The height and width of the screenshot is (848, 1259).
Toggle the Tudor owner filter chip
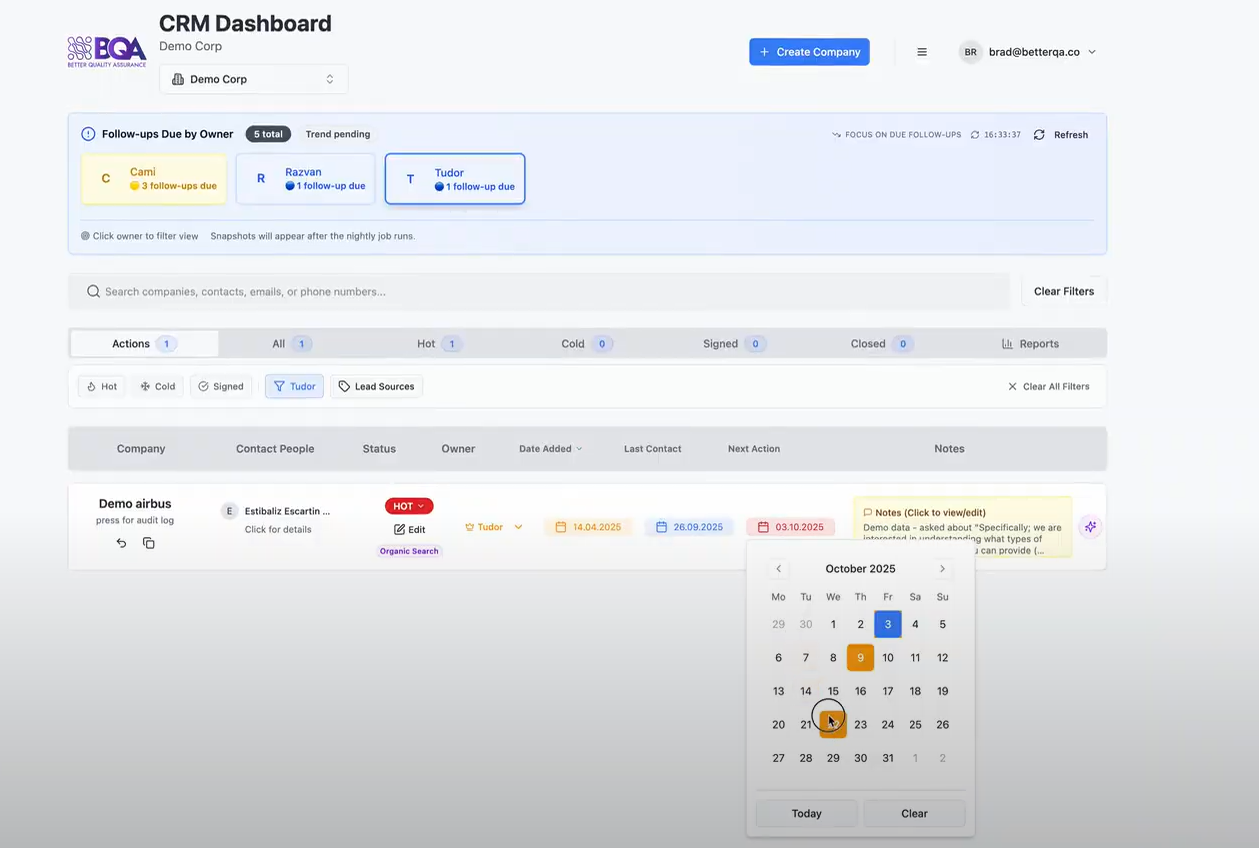point(293,386)
